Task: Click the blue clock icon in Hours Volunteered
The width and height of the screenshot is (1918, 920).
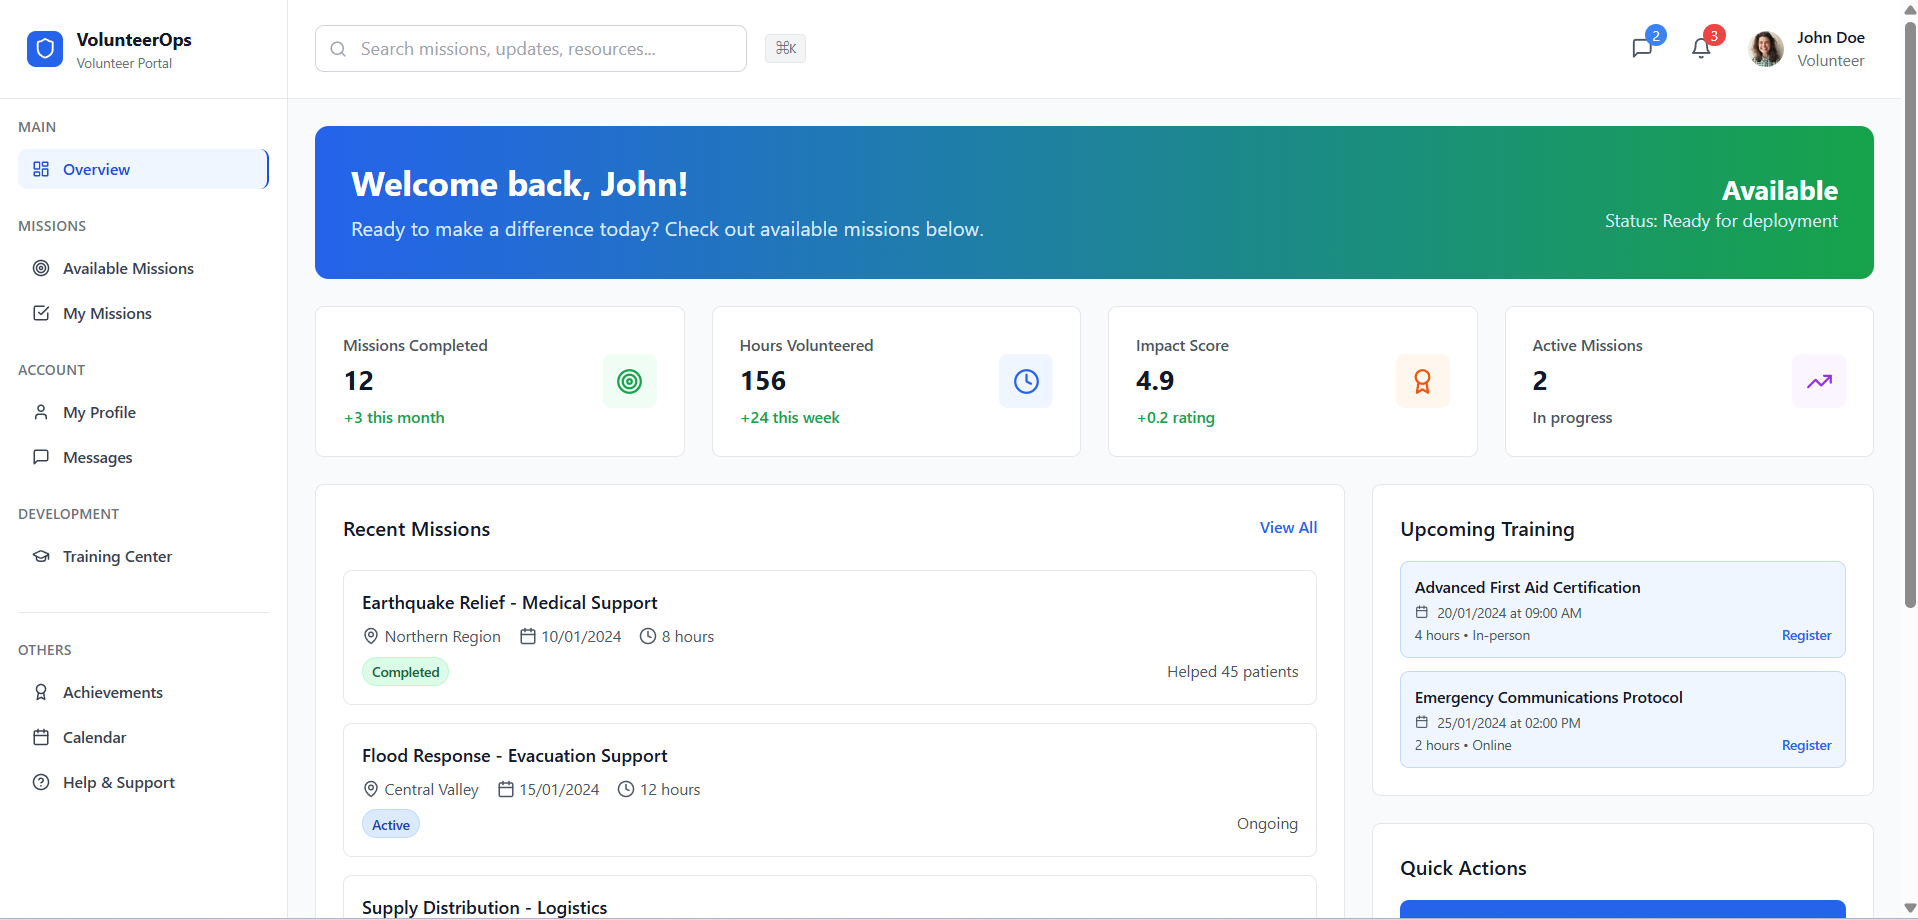Action: (1026, 381)
